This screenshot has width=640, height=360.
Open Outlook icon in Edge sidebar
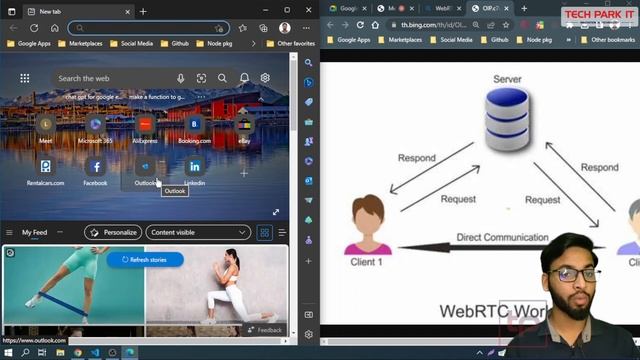(309, 180)
